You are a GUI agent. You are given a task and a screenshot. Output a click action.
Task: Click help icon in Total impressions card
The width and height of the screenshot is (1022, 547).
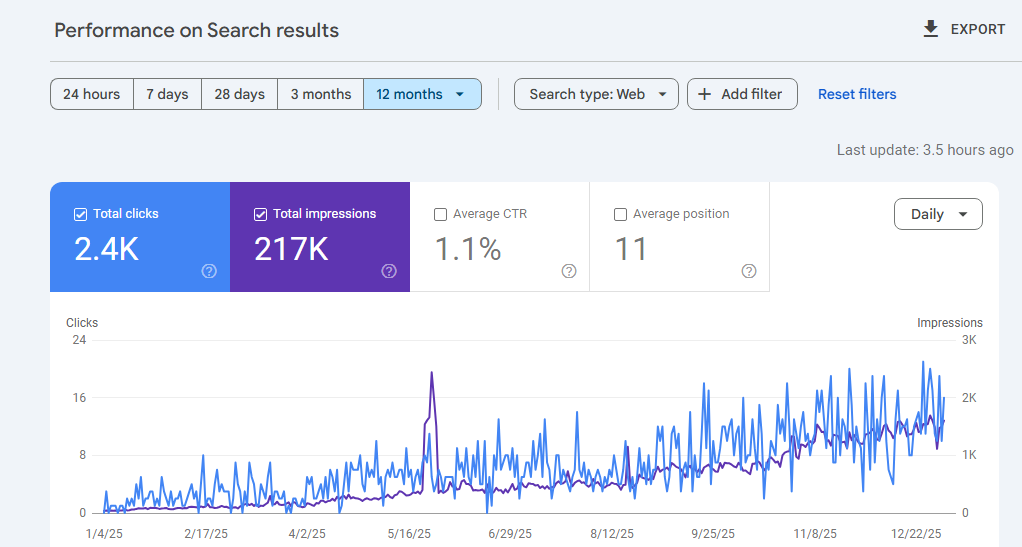click(389, 271)
